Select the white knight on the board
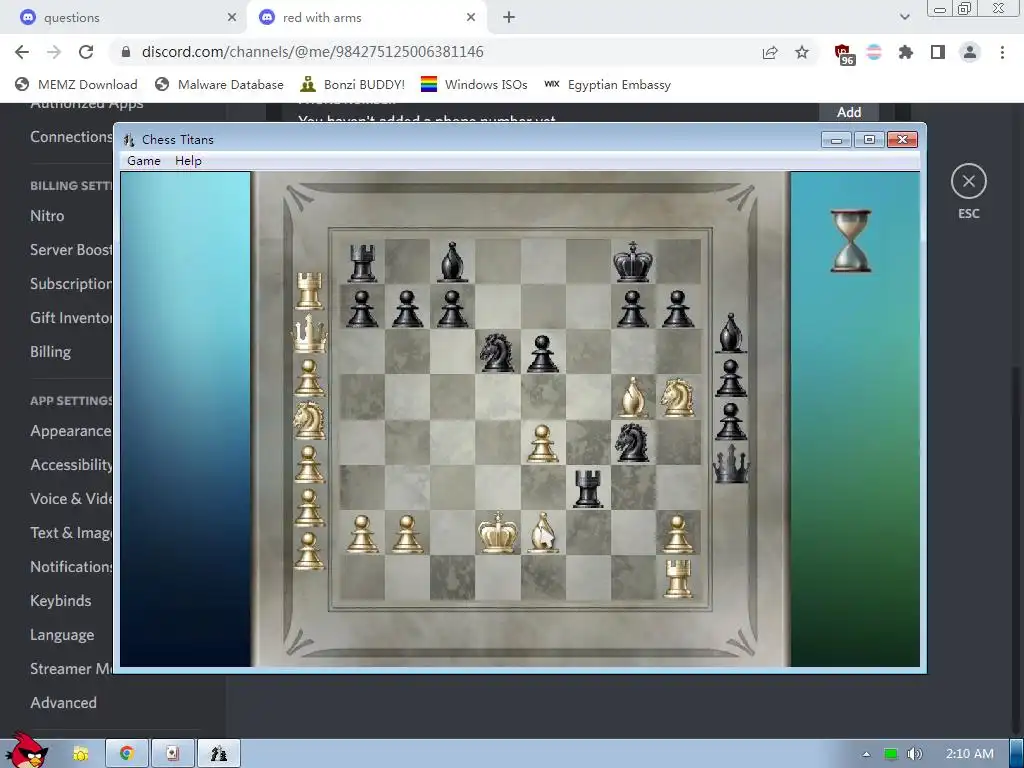The height and width of the screenshot is (768, 1024). pos(677,397)
